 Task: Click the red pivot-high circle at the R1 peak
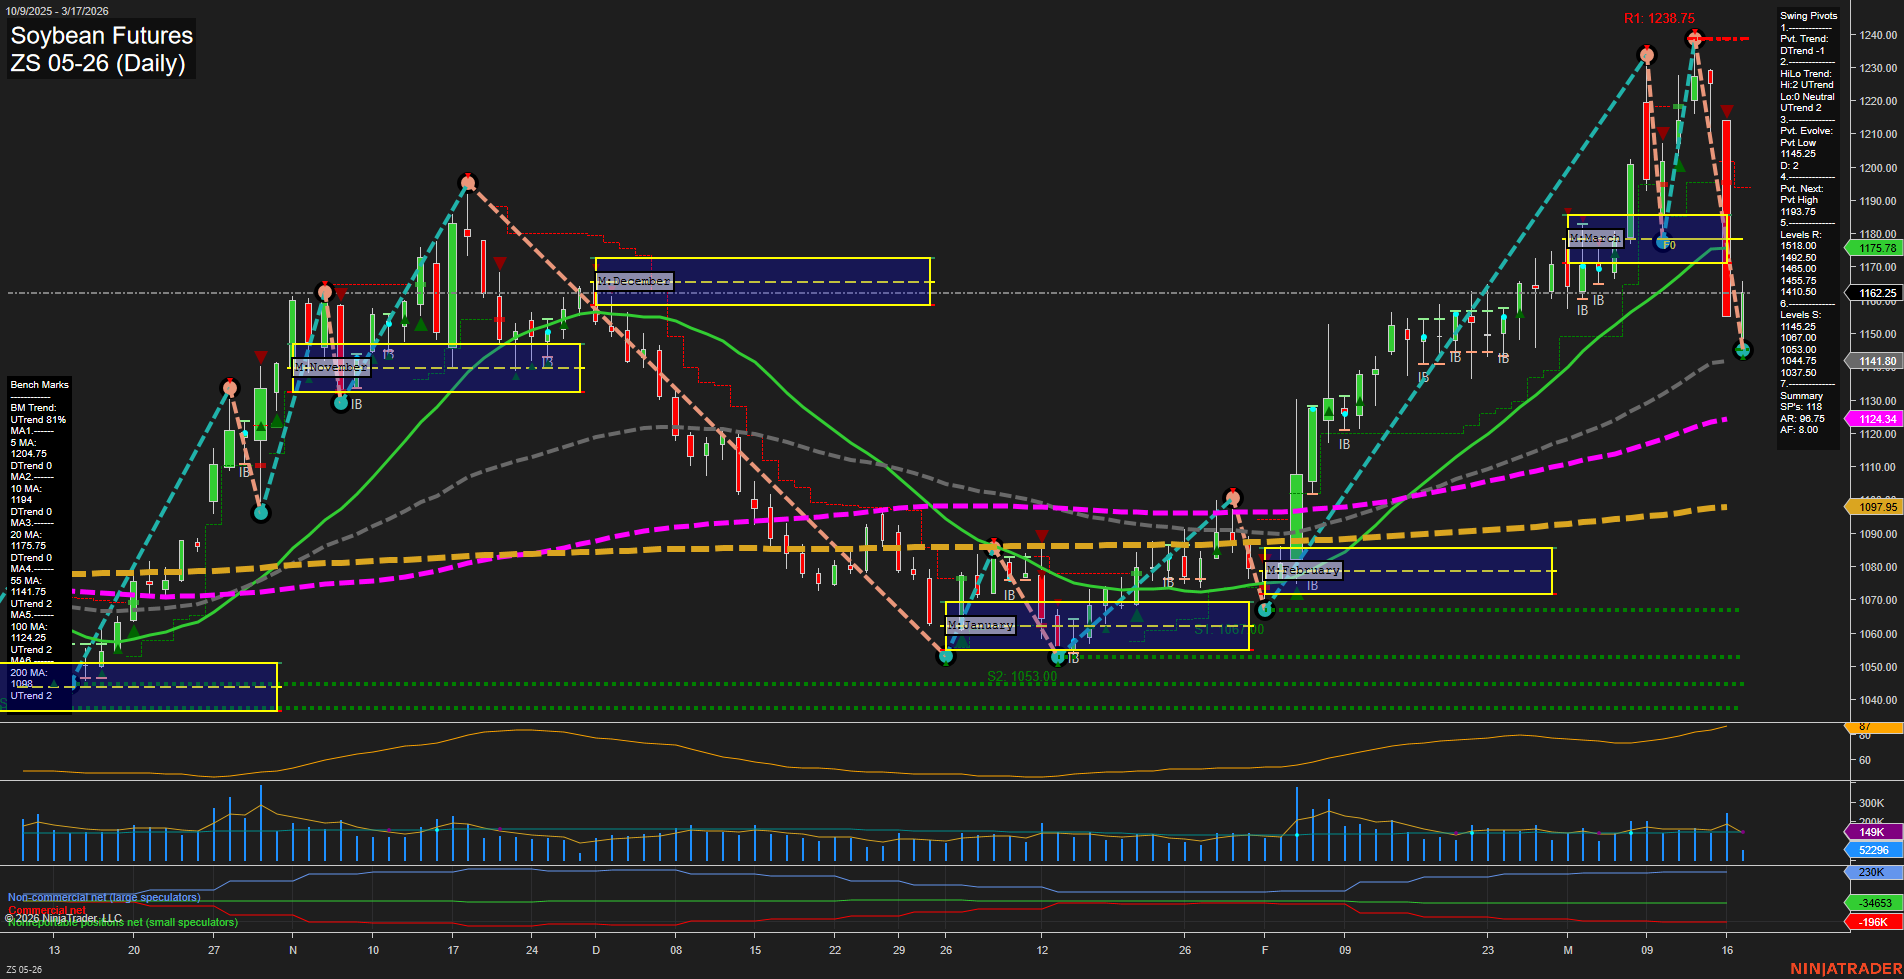(x=1694, y=40)
